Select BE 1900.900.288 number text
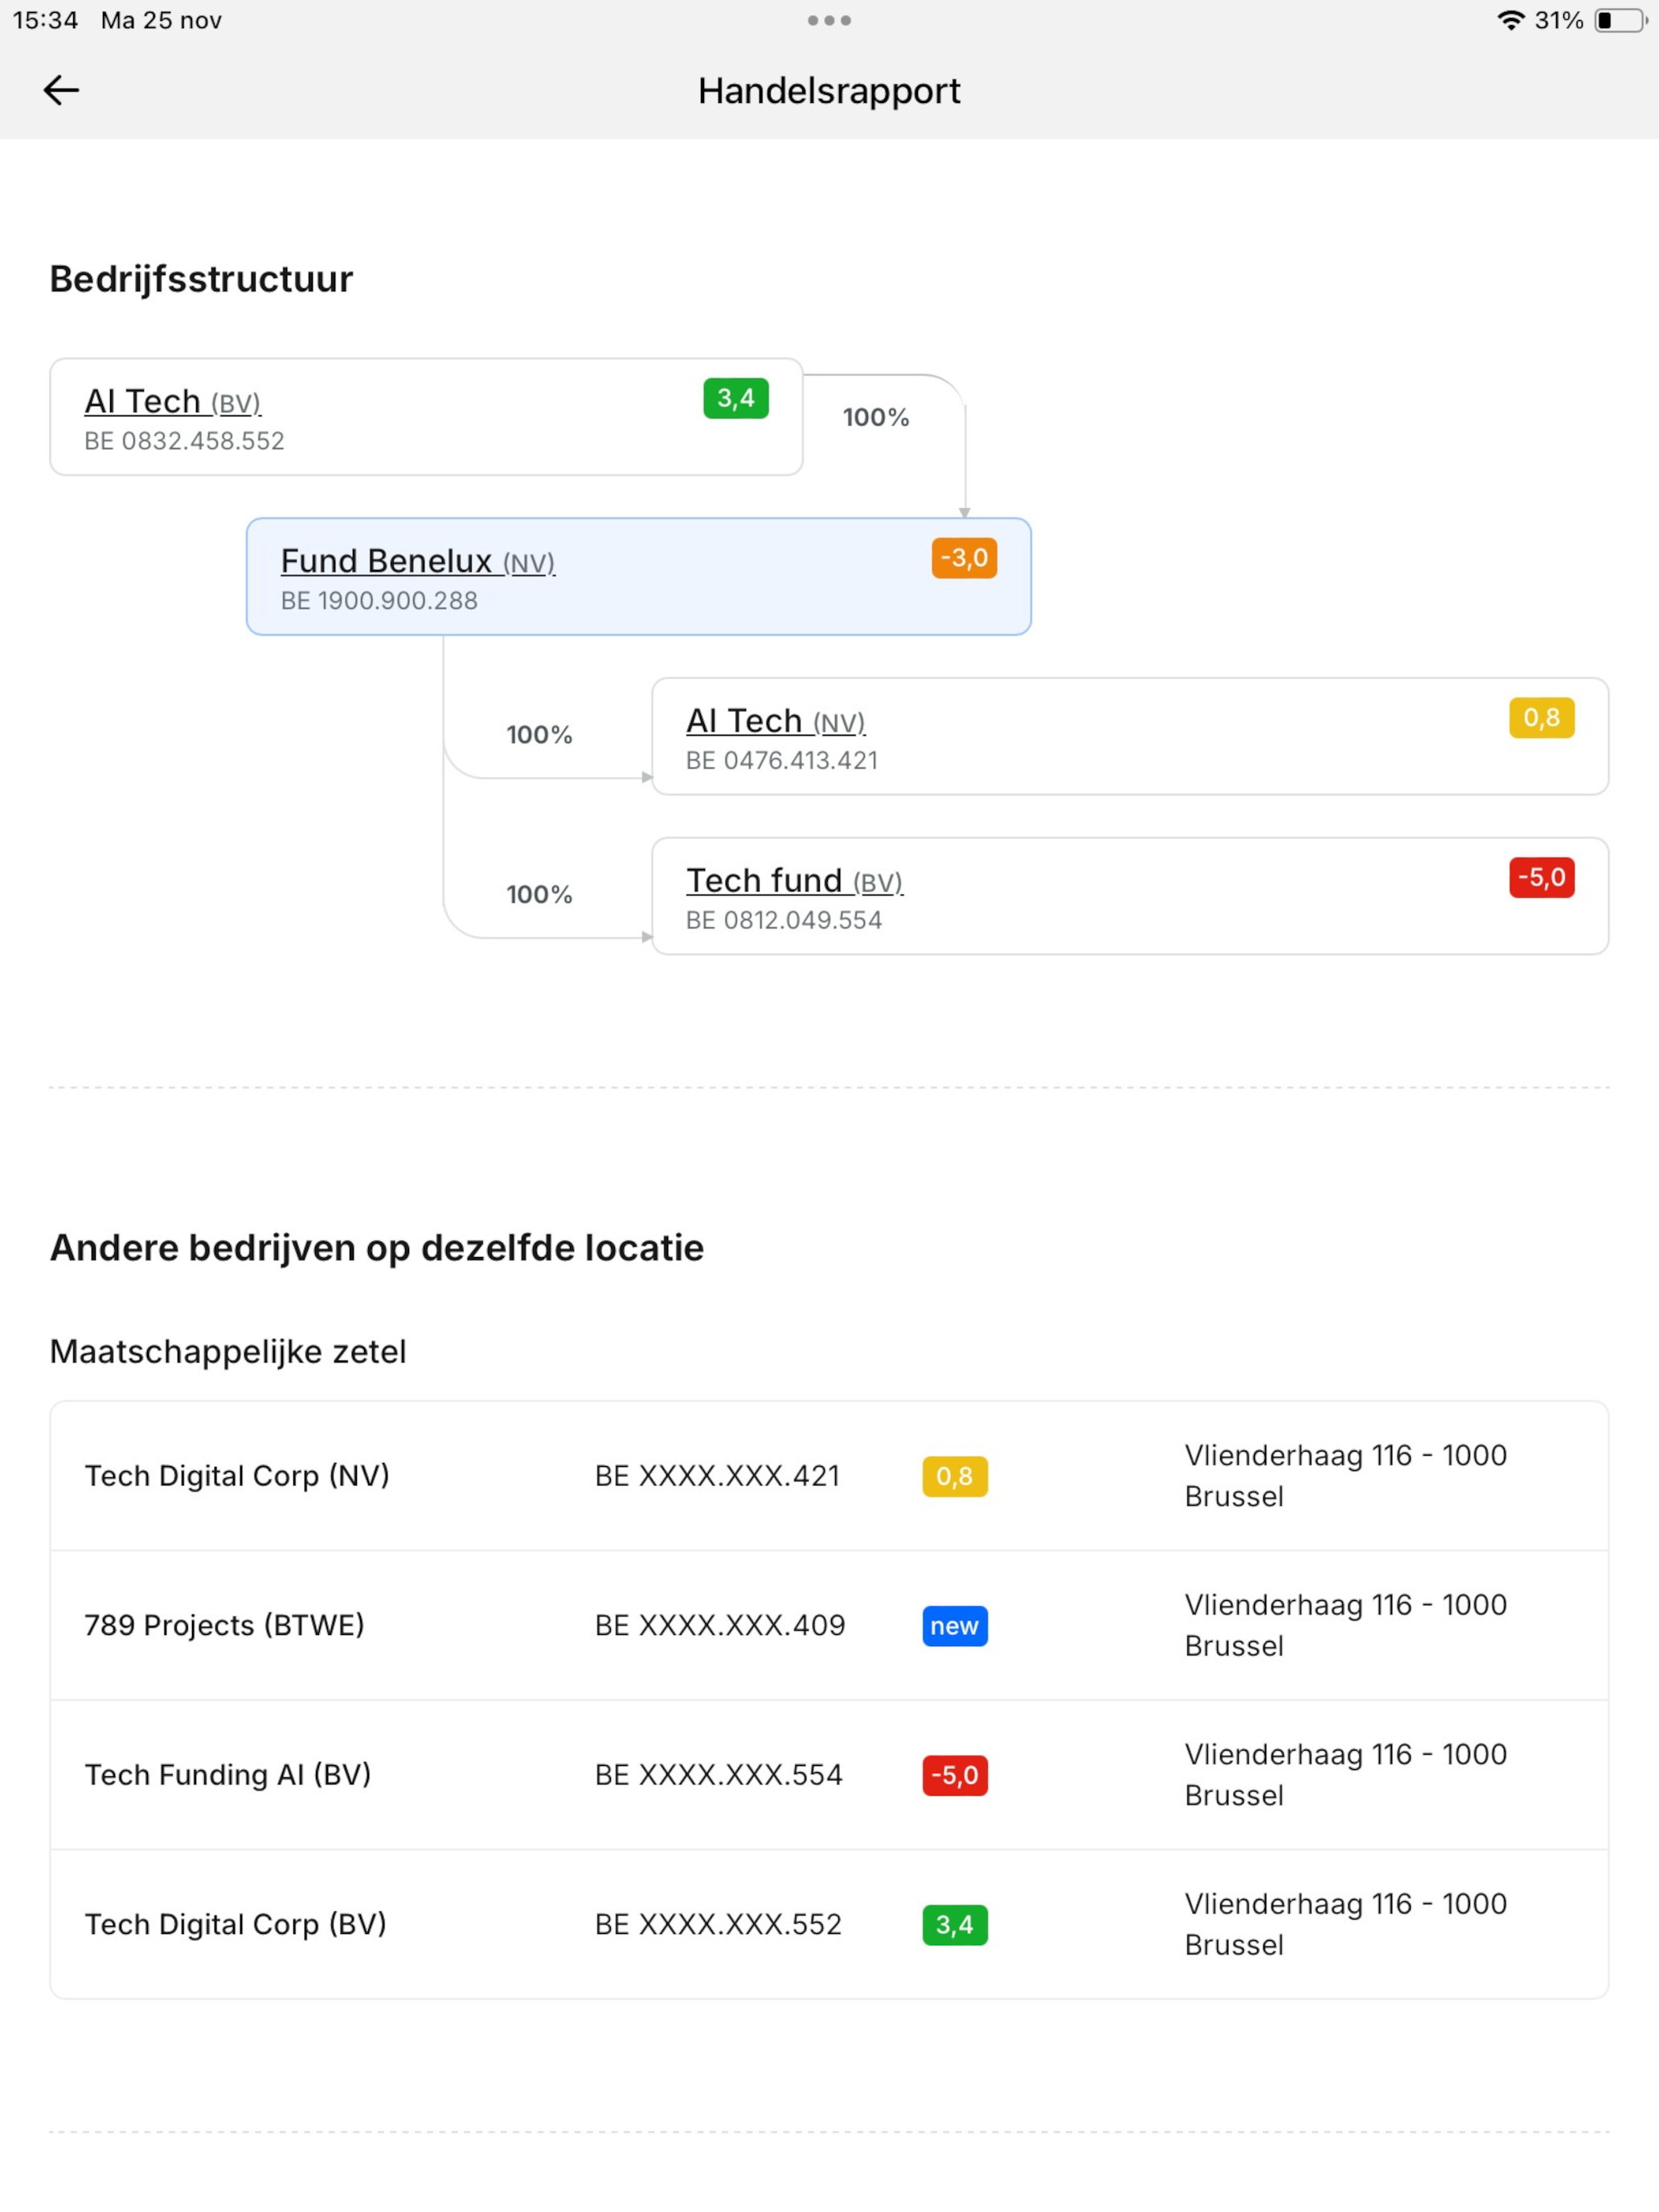 click(x=379, y=601)
